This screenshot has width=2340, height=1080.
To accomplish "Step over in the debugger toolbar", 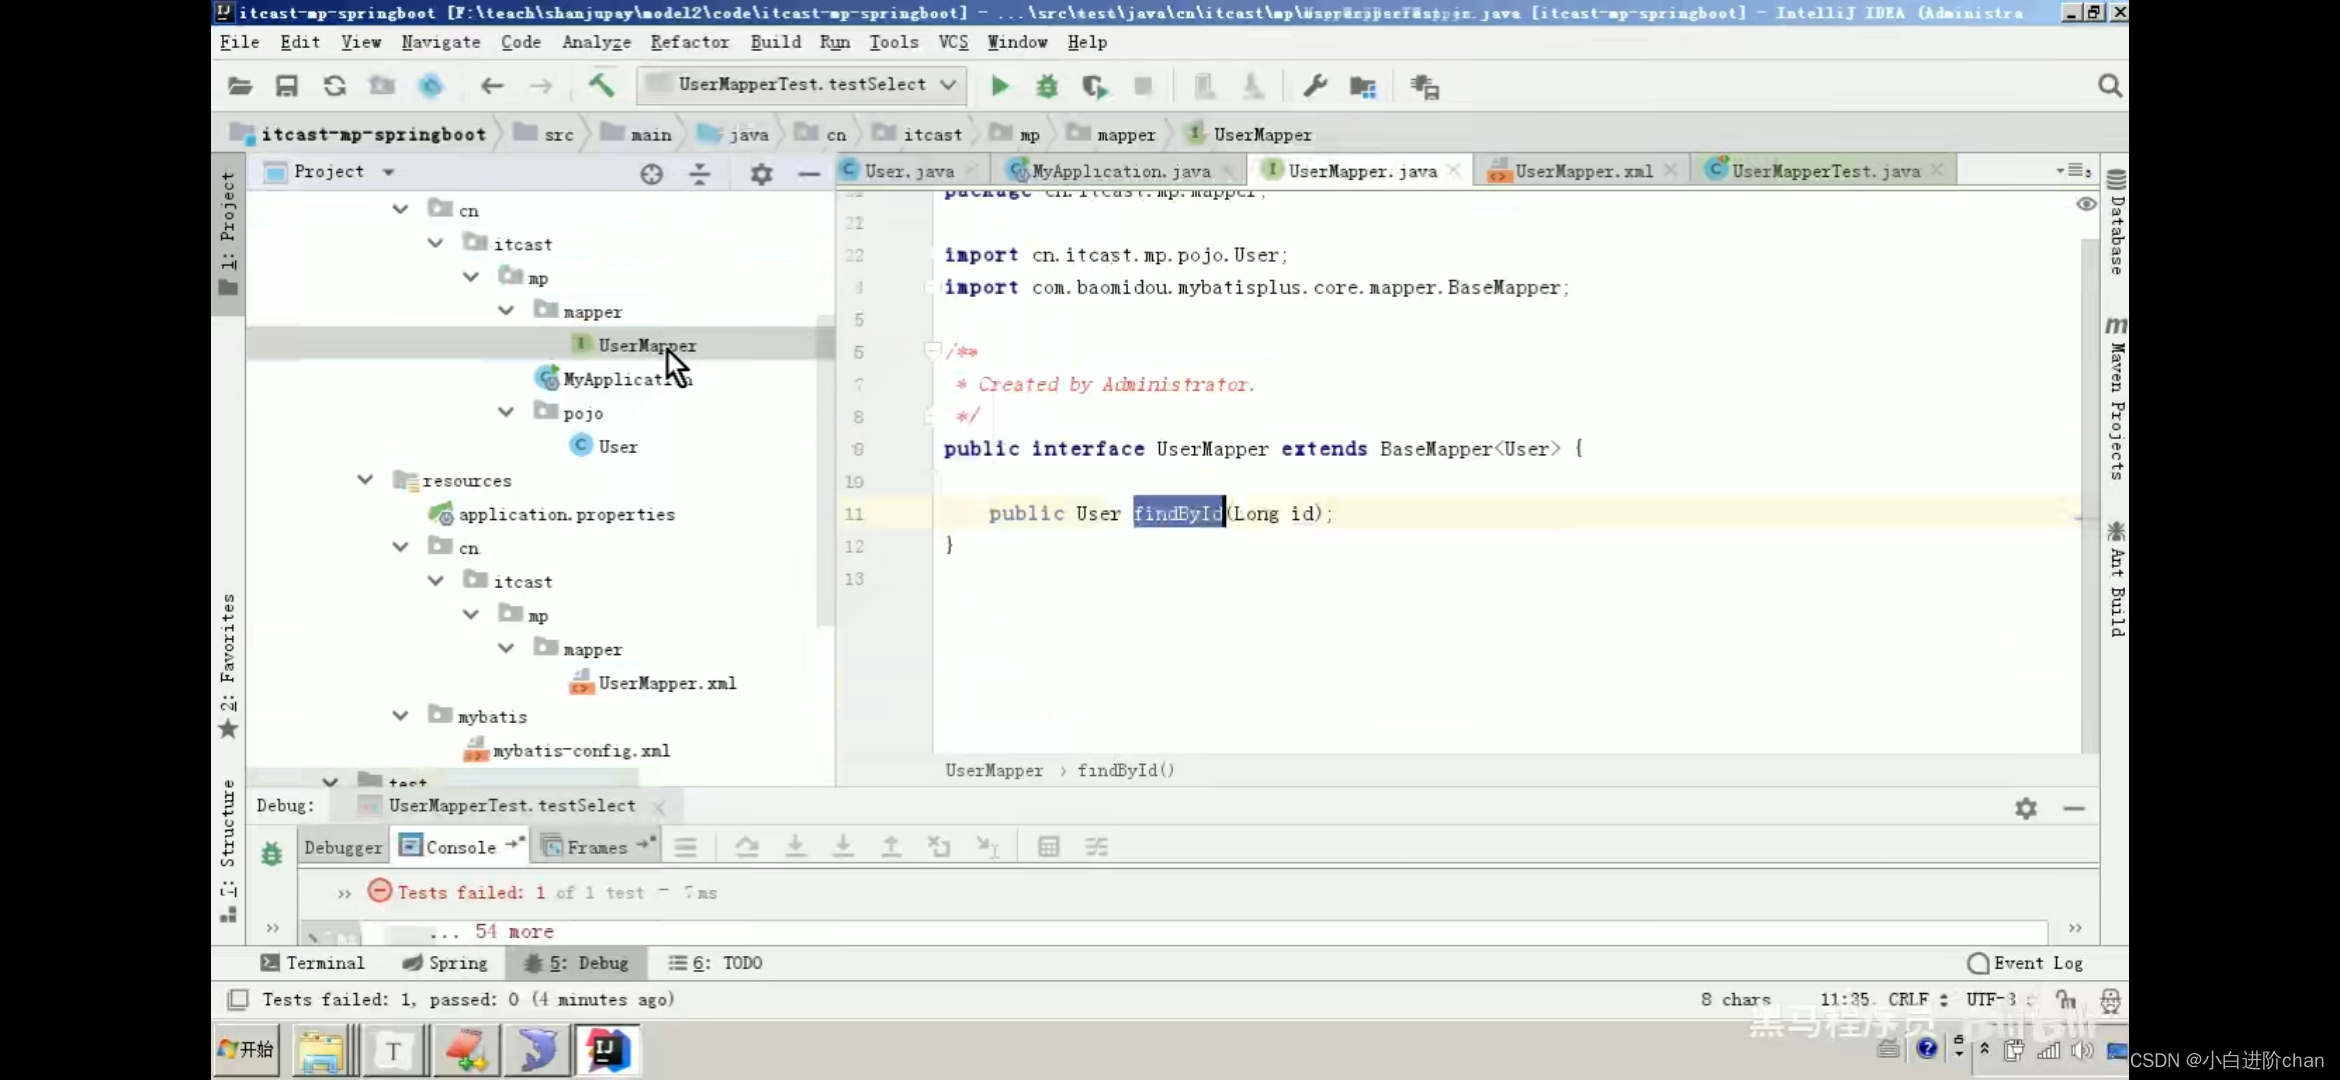I will (x=746, y=847).
